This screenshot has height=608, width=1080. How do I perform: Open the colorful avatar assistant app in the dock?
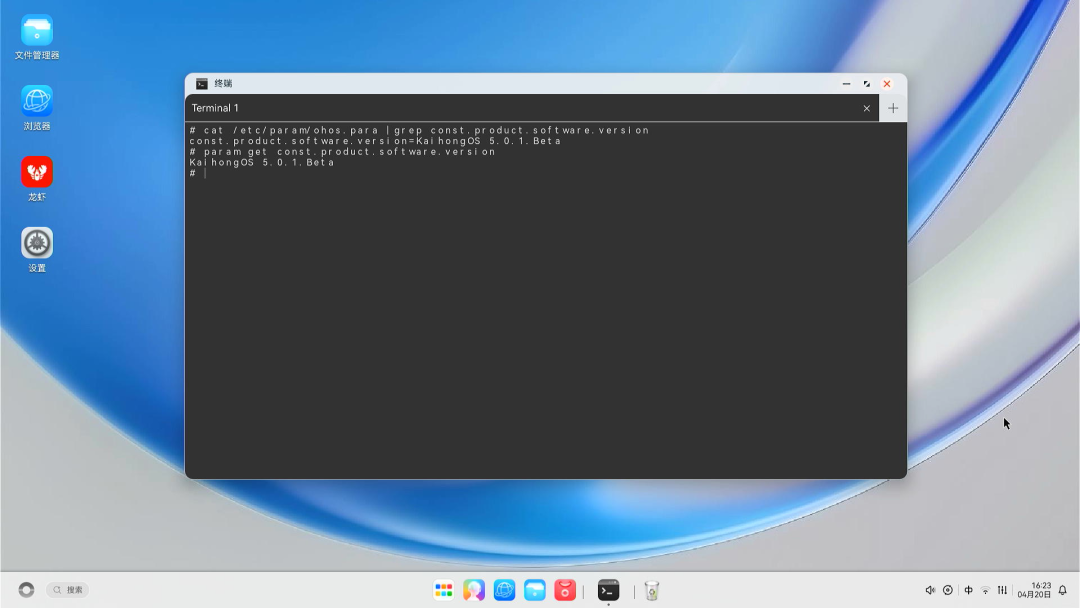click(474, 590)
